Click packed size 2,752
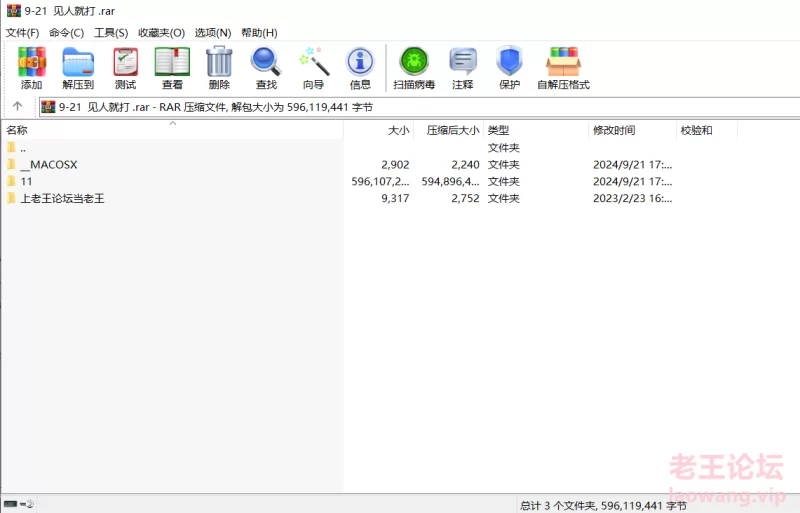Image resolution: width=800 pixels, height=513 pixels. [465, 198]
